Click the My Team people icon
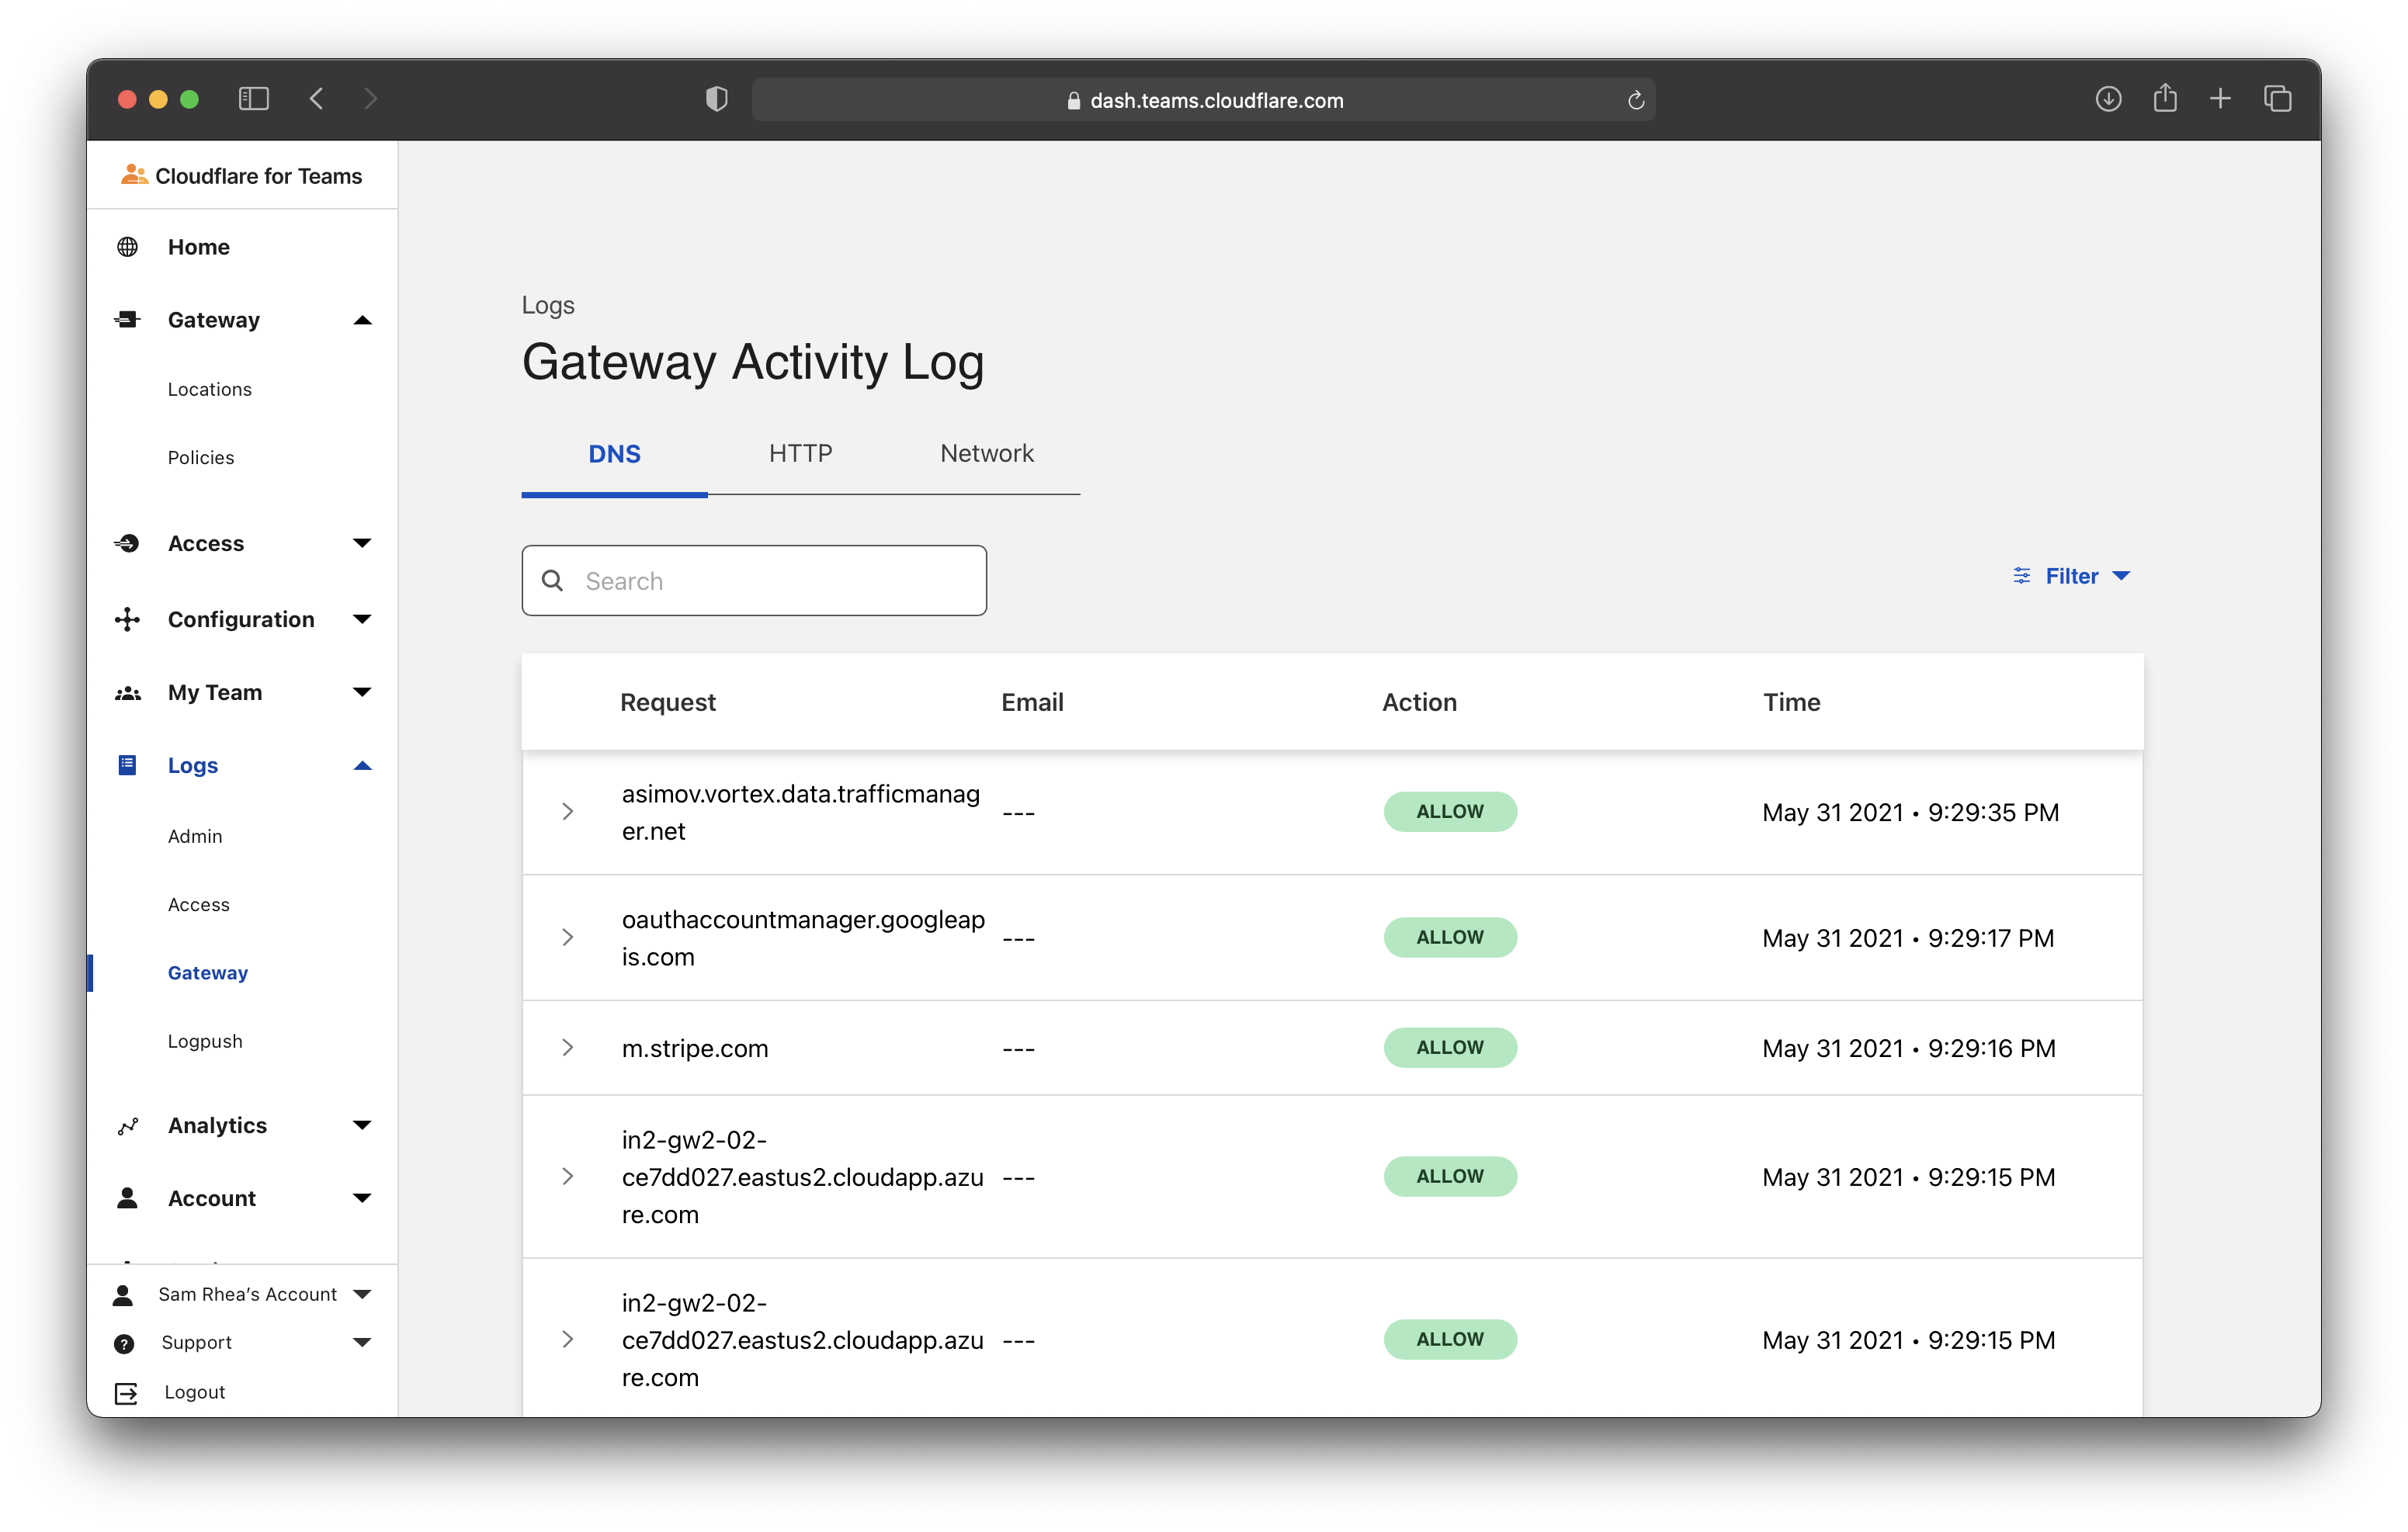This screenshot has width=2408, height=1532. point(127,693)
